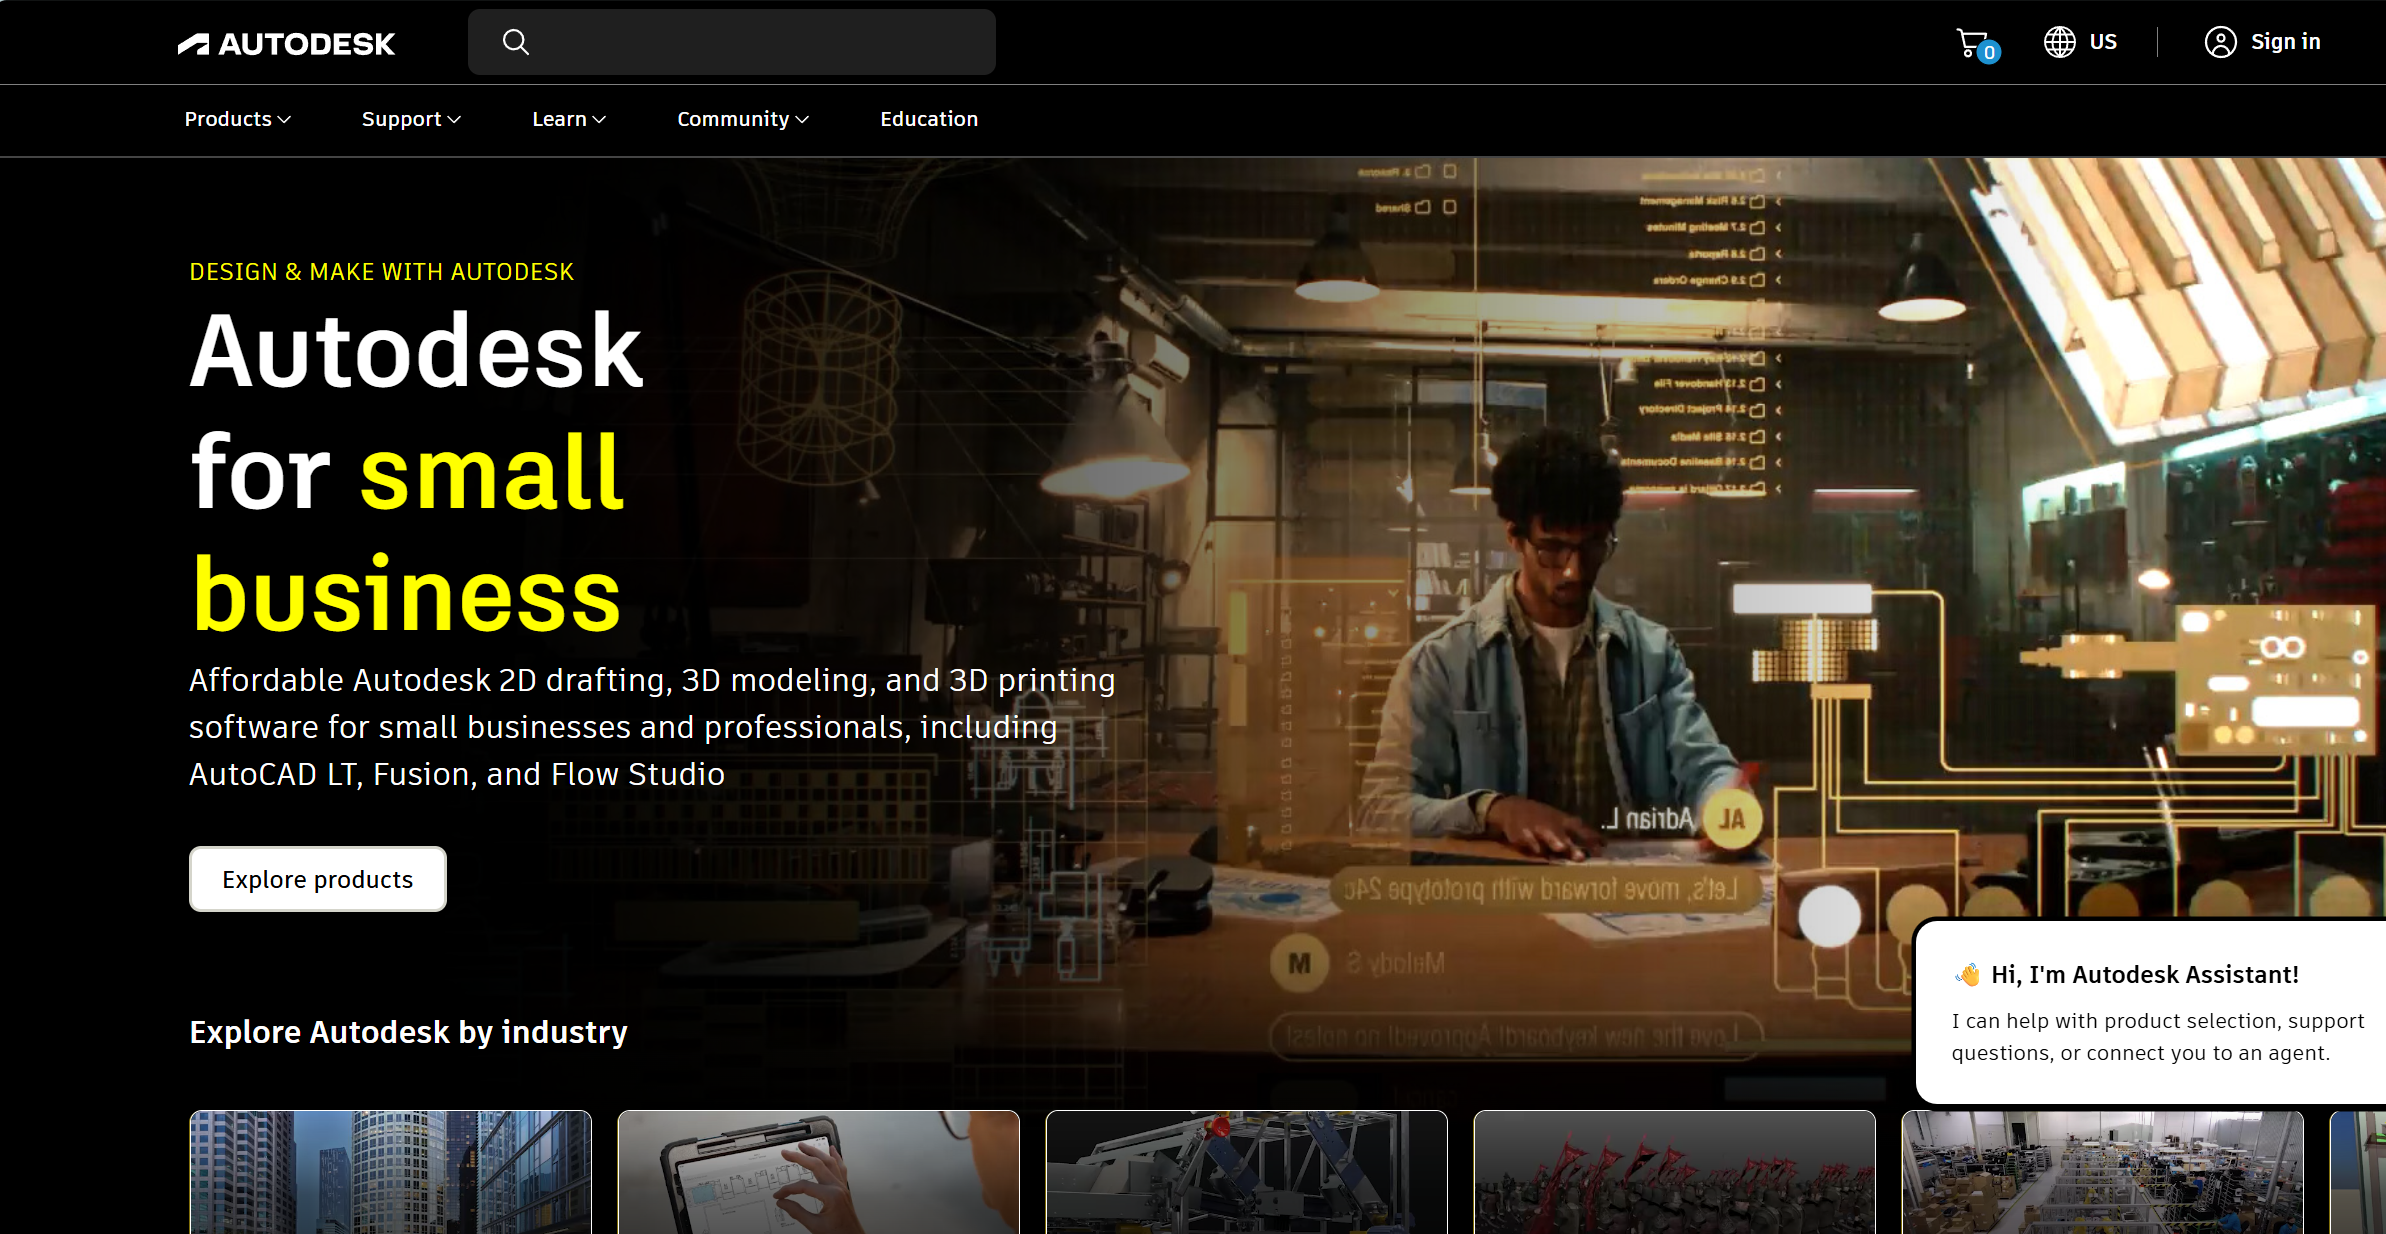Open the tablet floor plan industry card
Viewport: 2386px width, 1234px height.
coord(819,1172)
